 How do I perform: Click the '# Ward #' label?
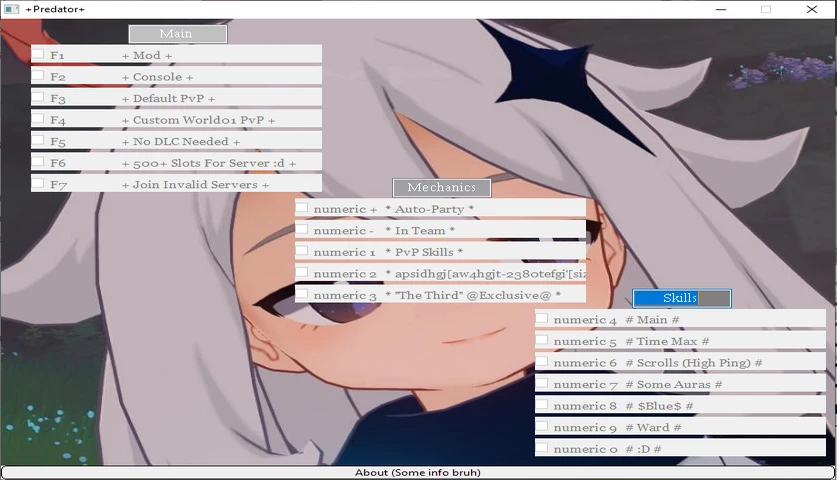(653, 427)
